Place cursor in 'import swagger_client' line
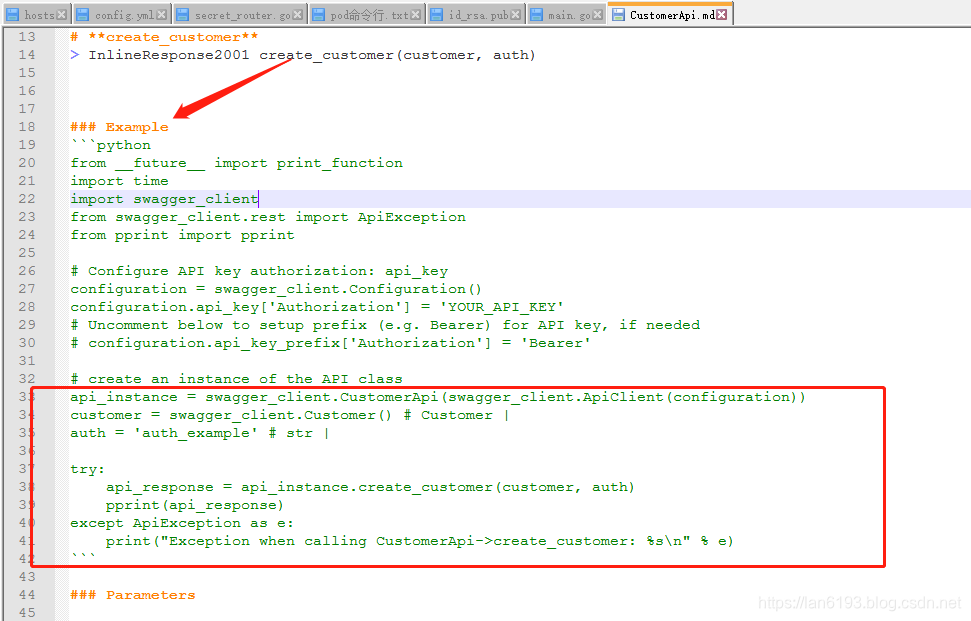 pyautogui.click(x=164, y=199)
